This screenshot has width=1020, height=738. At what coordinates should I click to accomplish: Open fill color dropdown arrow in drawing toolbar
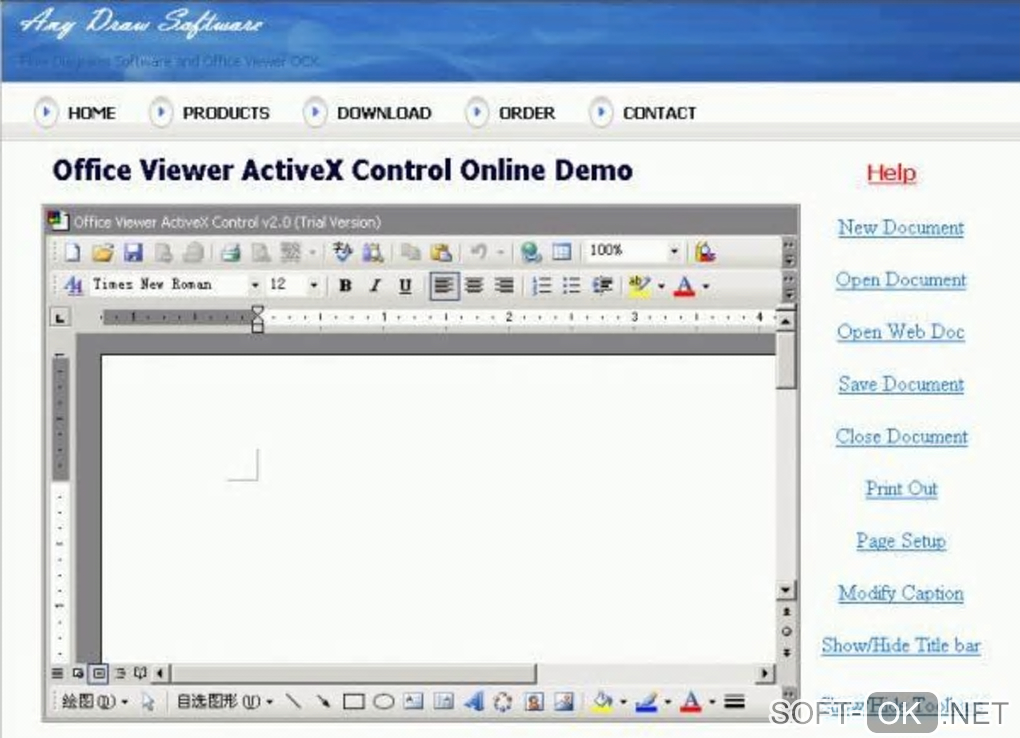(623, 702)
